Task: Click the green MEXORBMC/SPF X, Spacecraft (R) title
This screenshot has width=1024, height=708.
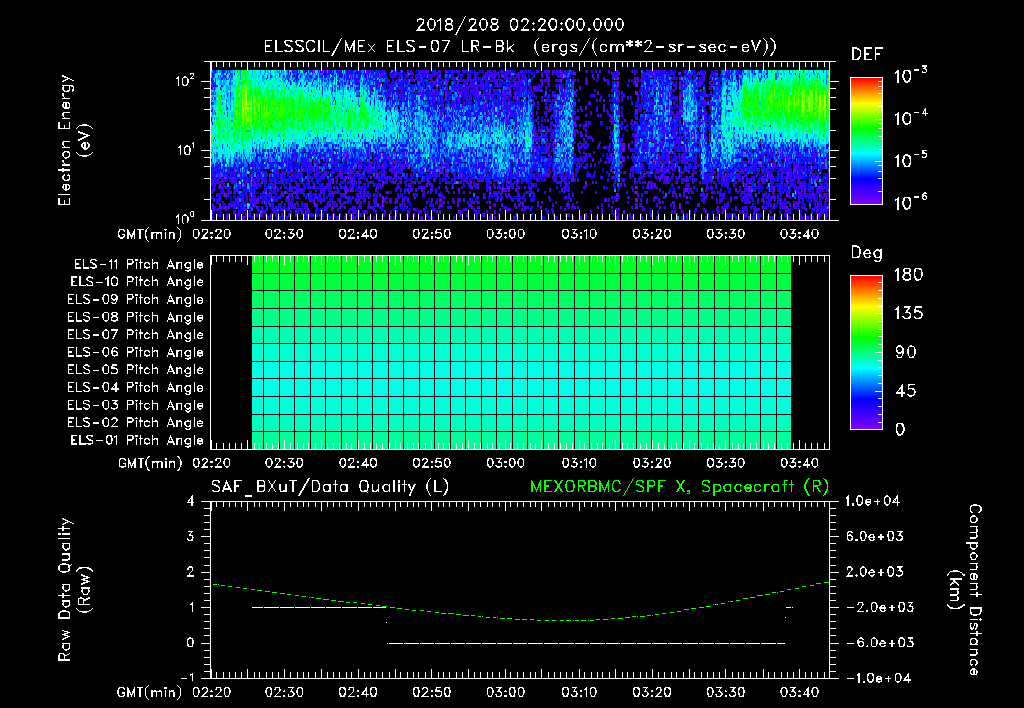Action: (679, 487)
